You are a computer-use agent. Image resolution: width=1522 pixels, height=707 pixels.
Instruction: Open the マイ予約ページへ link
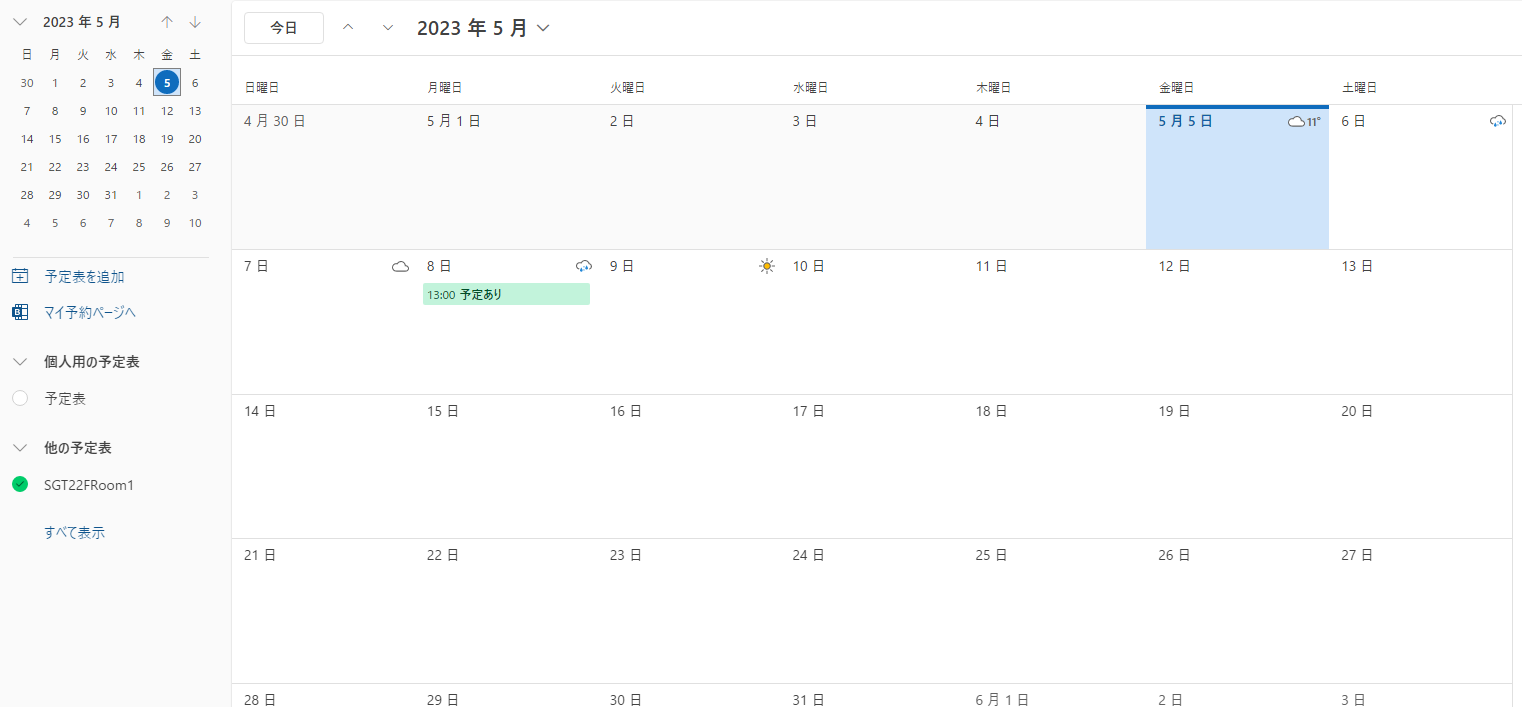[90, 312]
